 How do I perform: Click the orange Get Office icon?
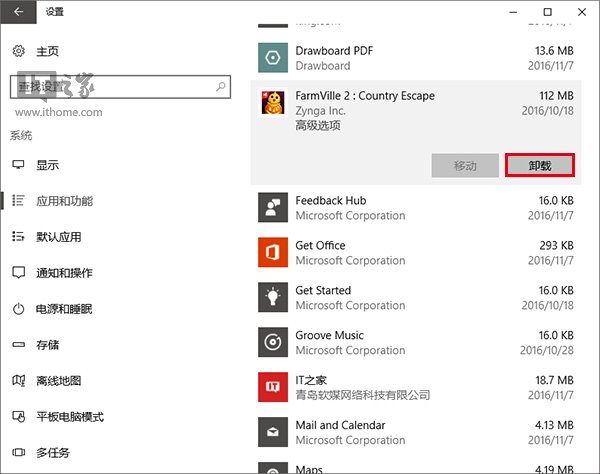pyautogui.click(x=273, y=252)
